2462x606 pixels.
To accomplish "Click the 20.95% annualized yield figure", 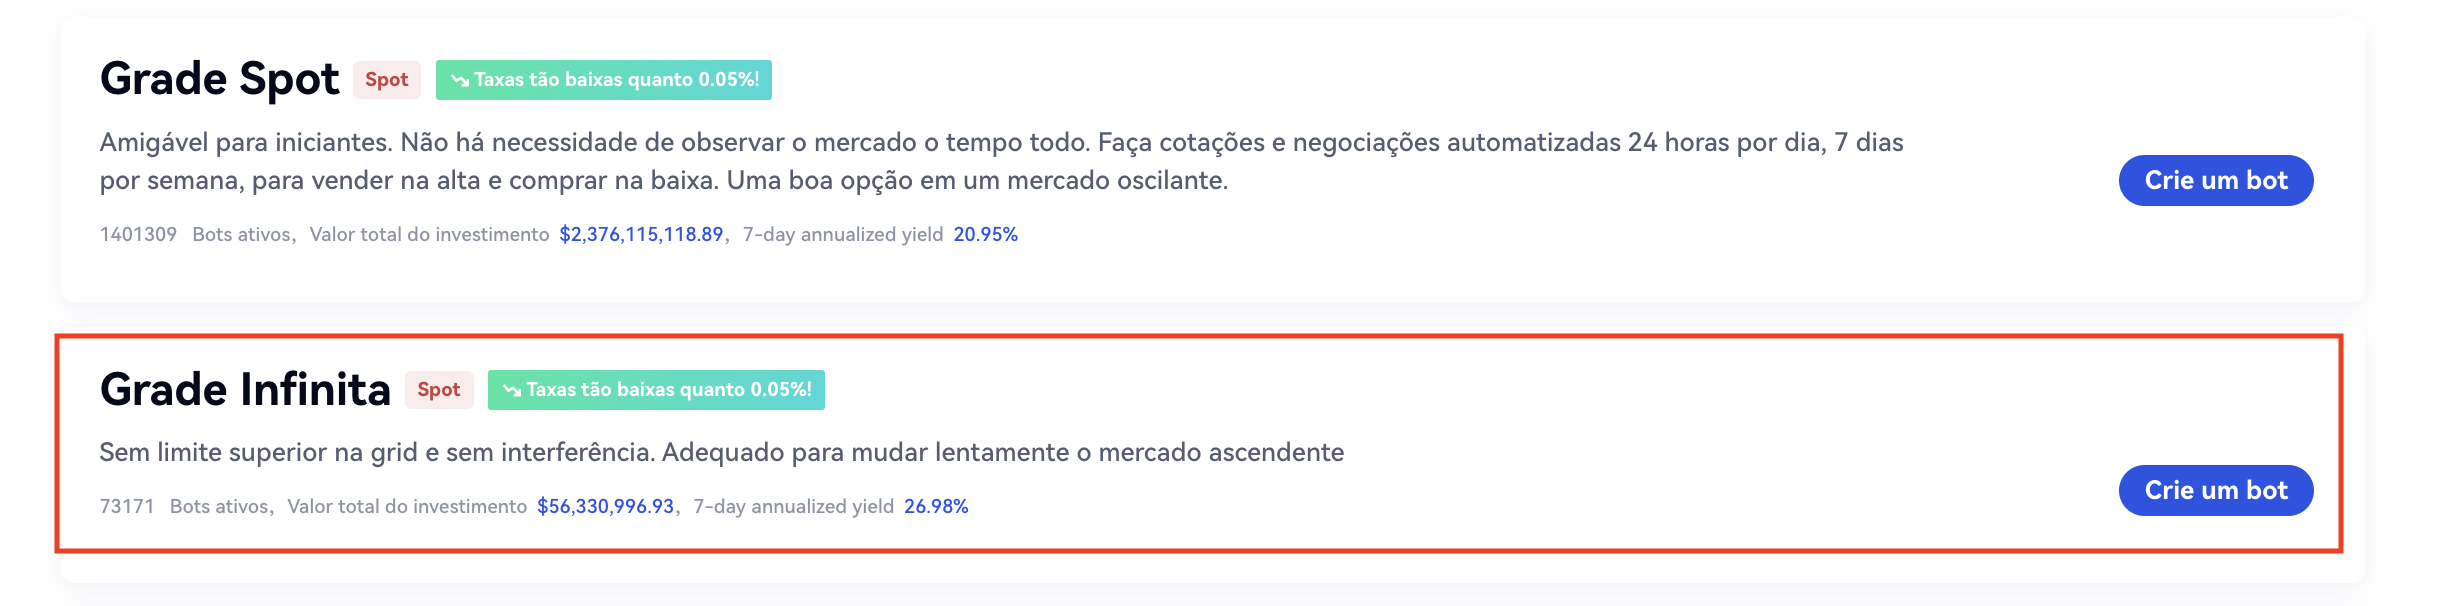I will click(985, 234).
